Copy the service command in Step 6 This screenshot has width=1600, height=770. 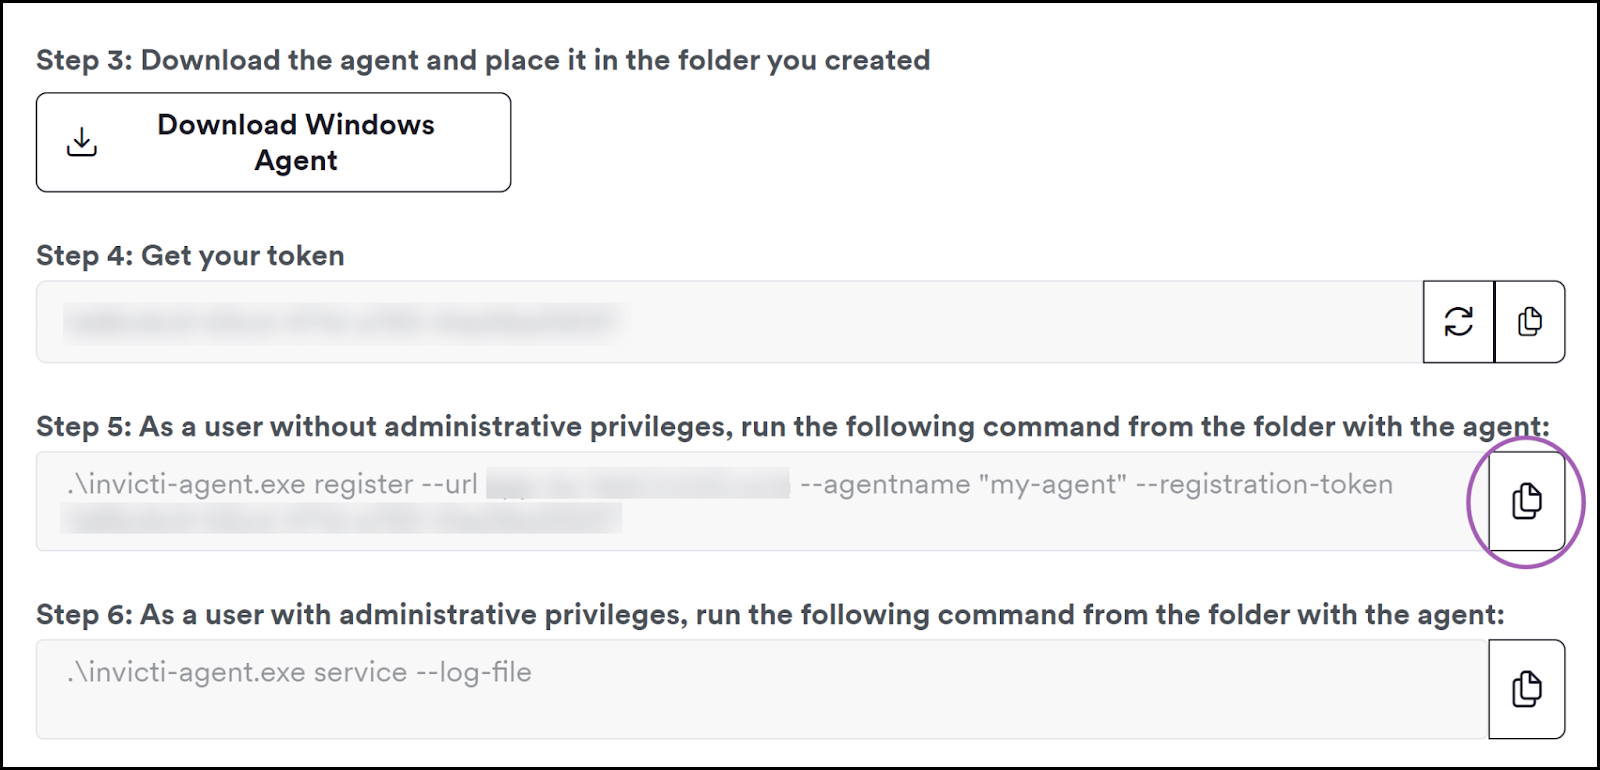pyautogui.click(x=1526, y=689)
